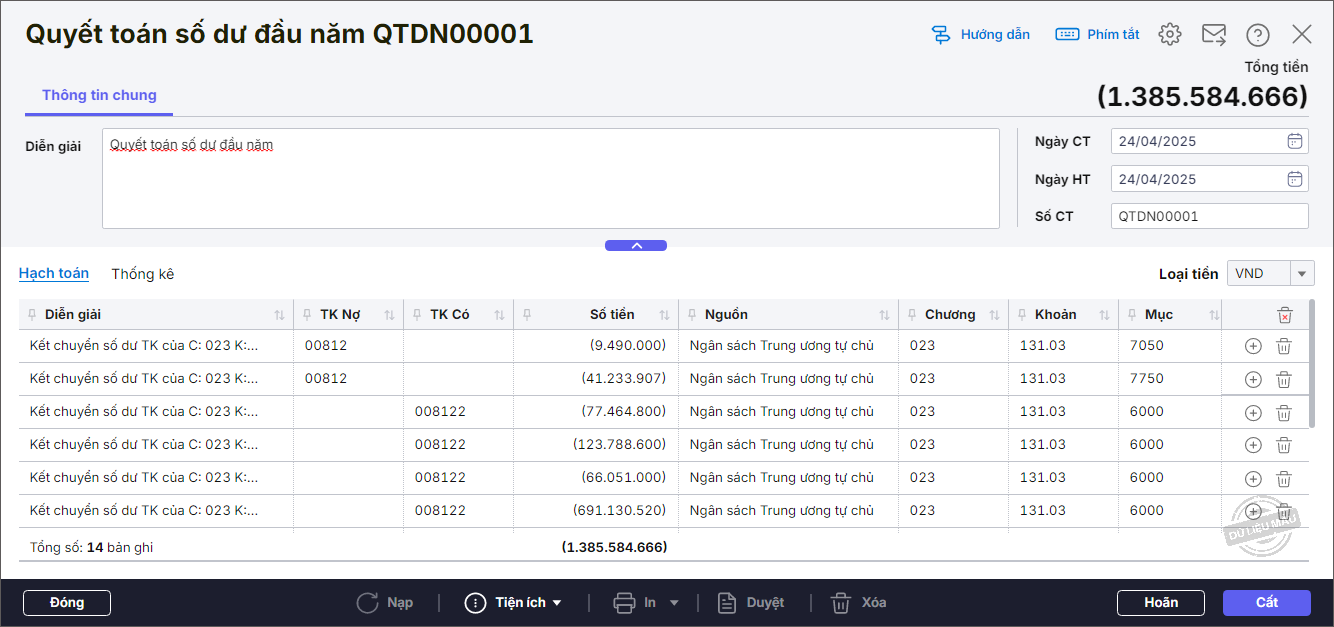Open calendar picker for Ngày HT

tap(1294, 179)
